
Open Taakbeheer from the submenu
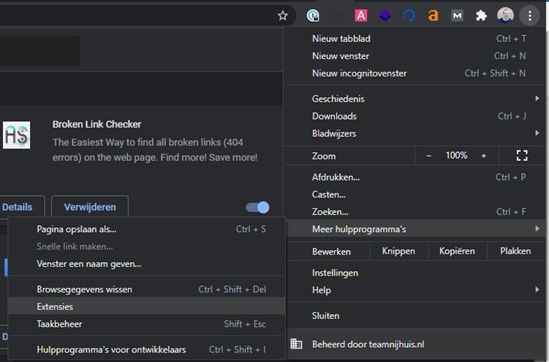146,324
